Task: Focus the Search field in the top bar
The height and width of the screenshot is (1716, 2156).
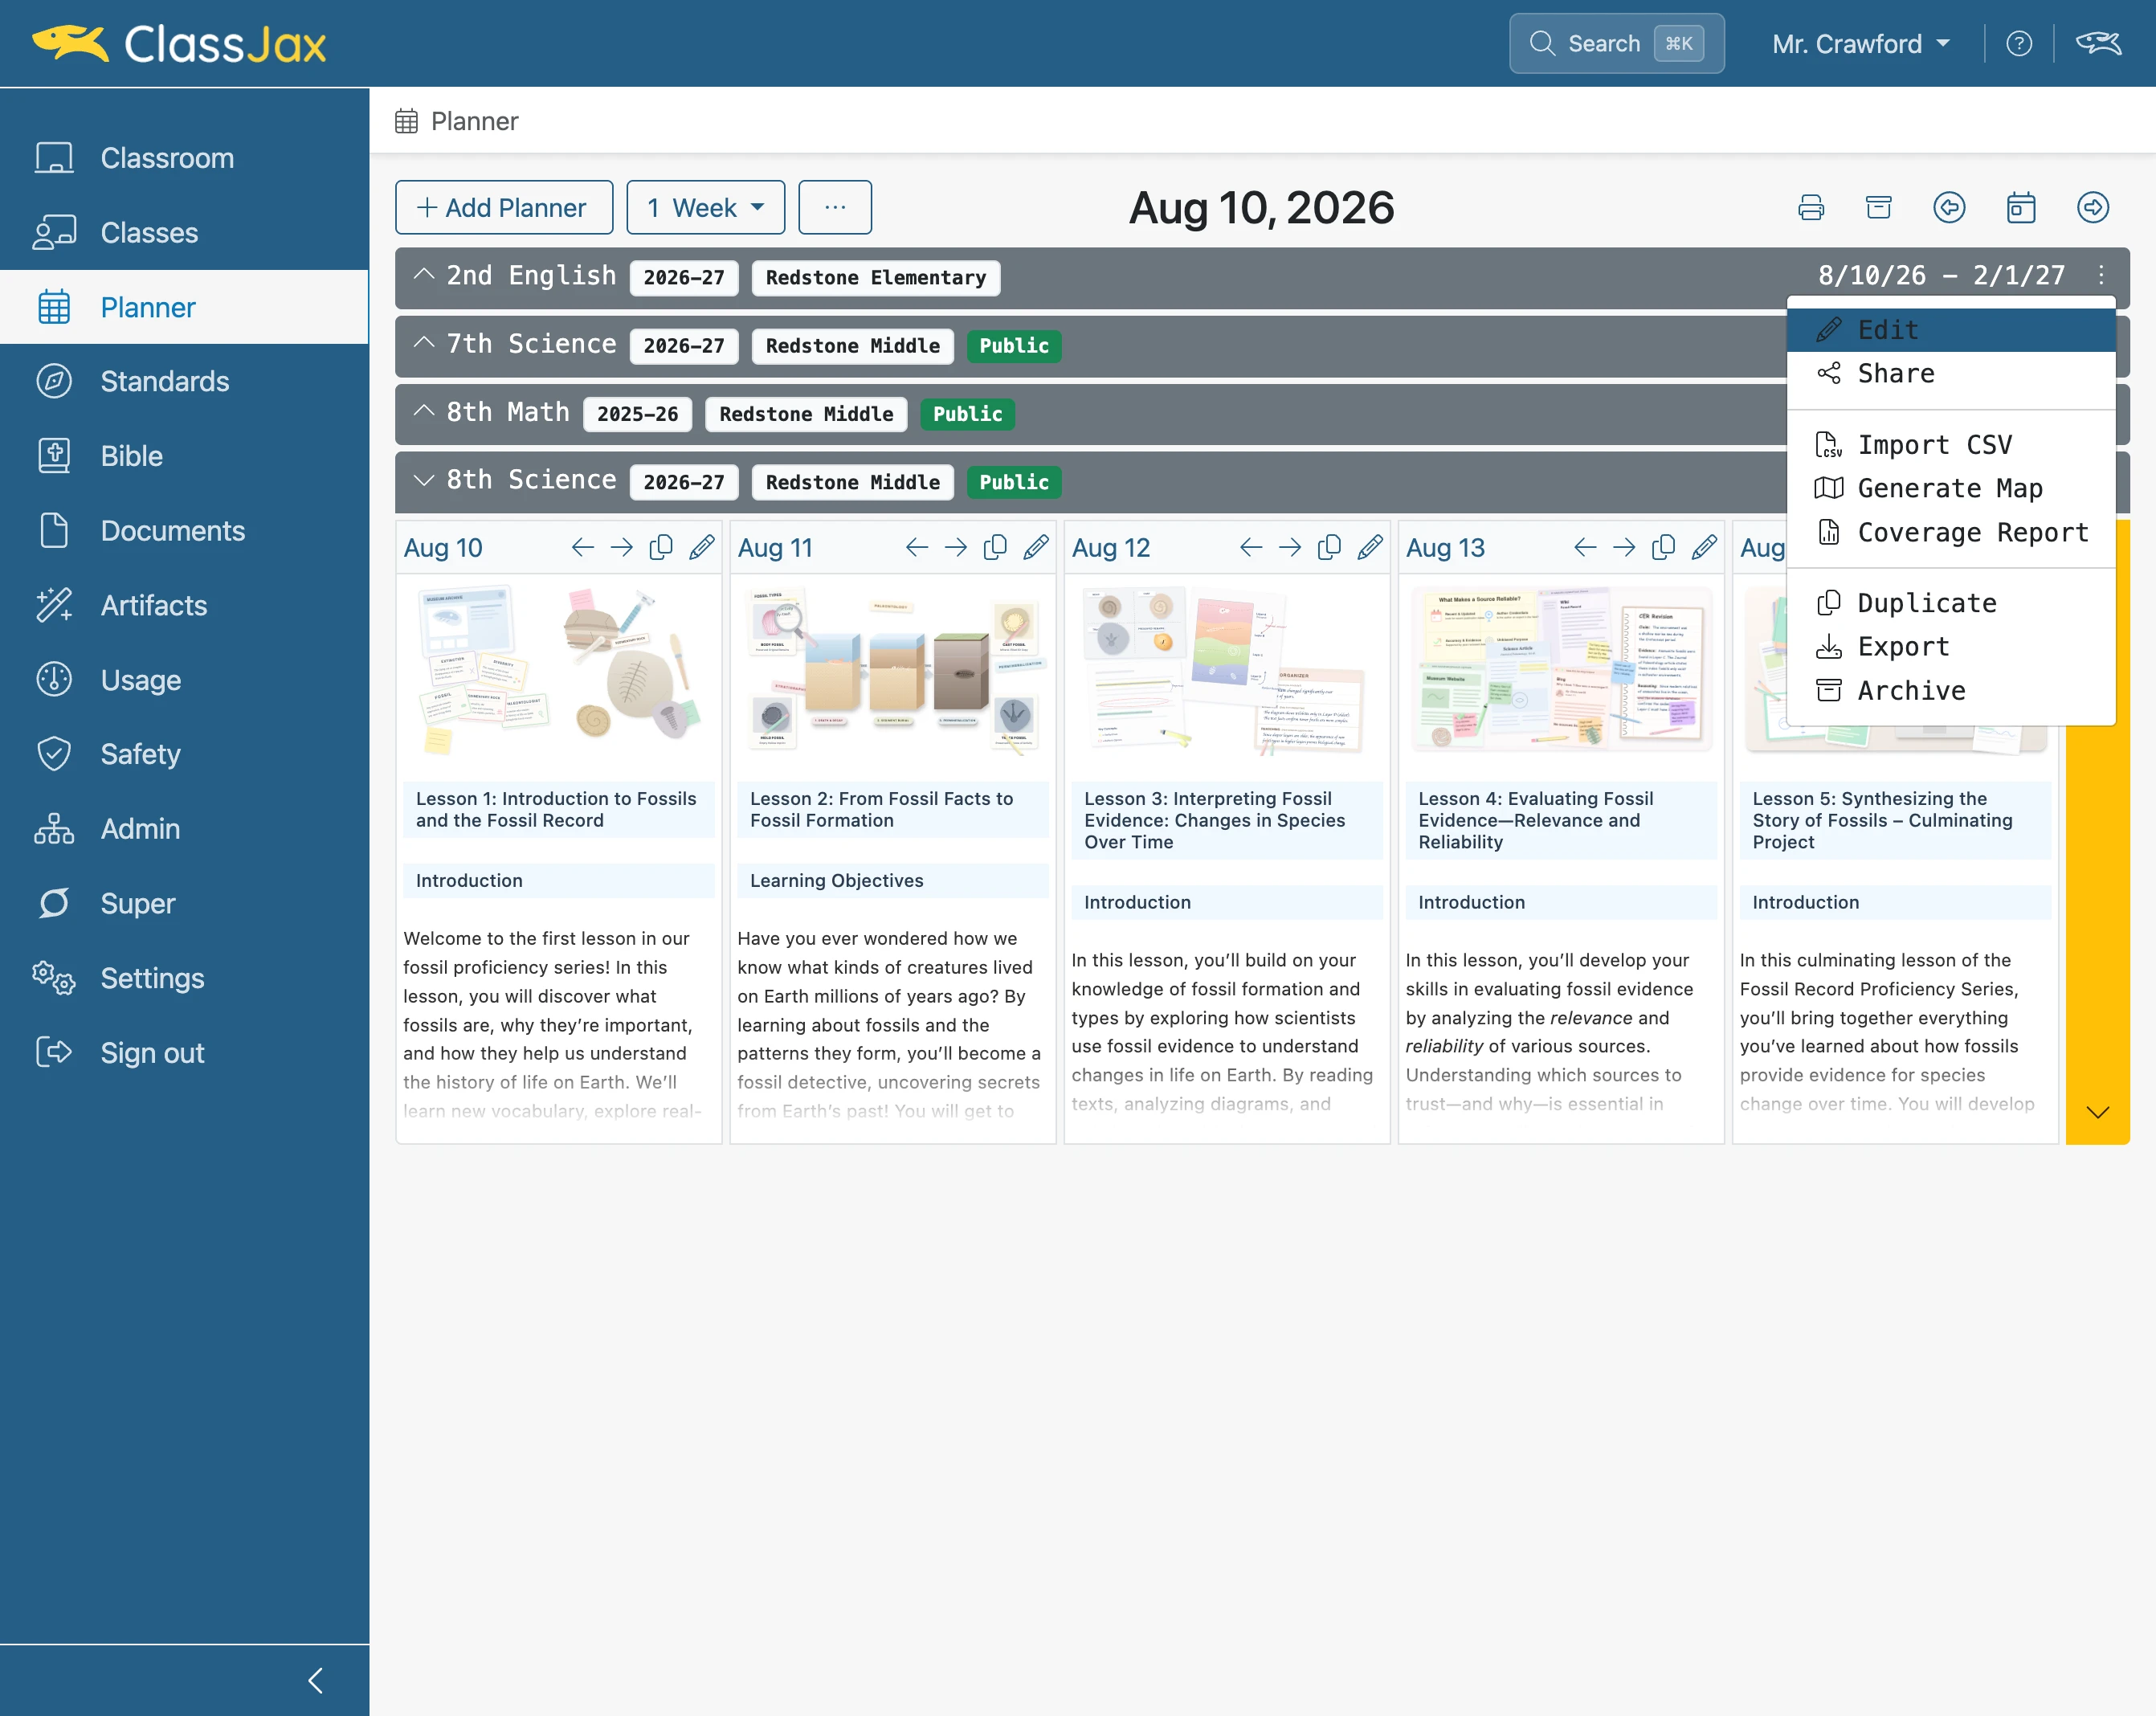Action: coord(1616,44)
